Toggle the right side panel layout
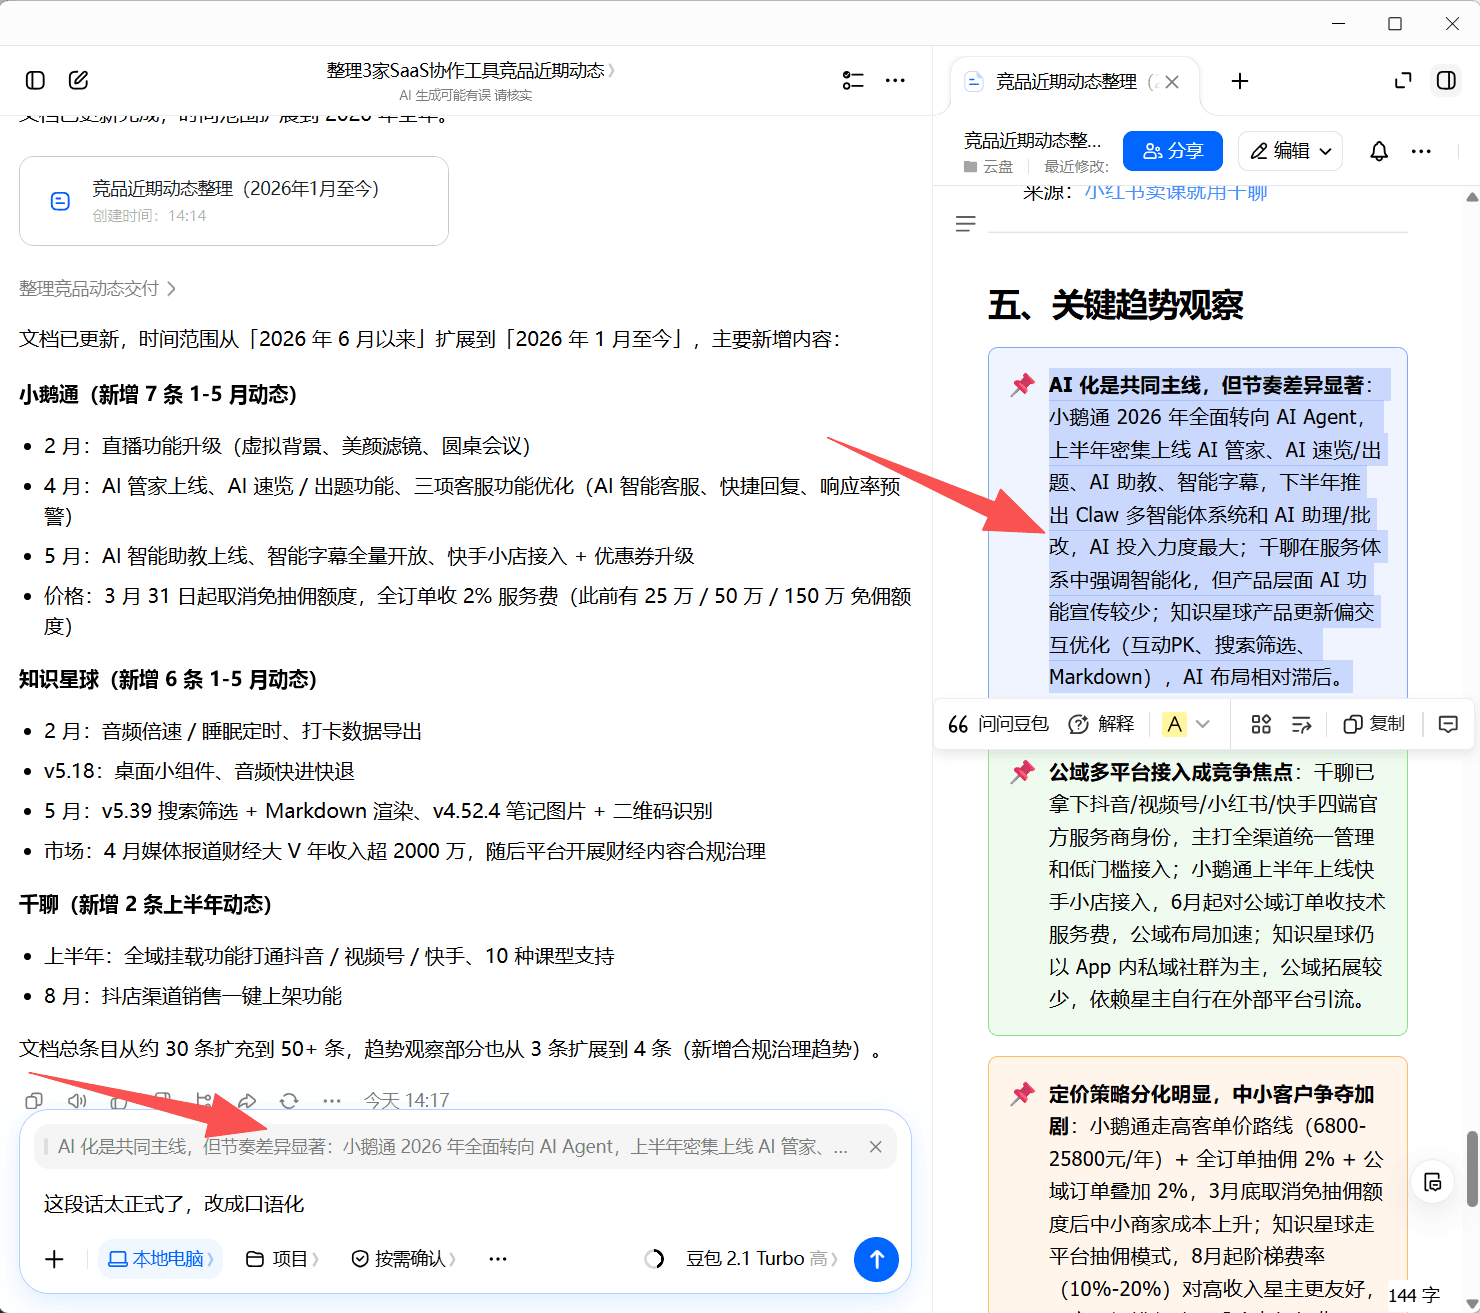Screen dimensions: 1480x1313 pos(1446,81)
